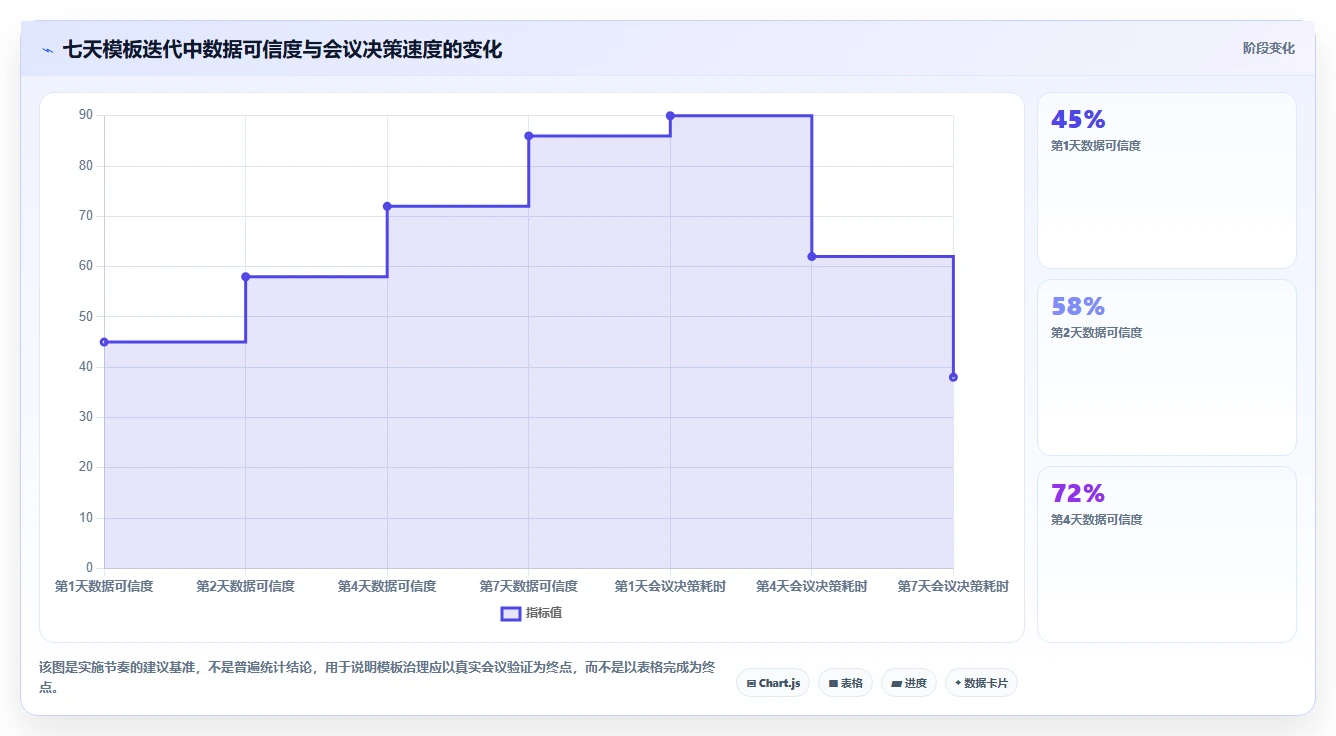This screenshot has width=1336, height=736.
Task: Select the 第1天数据可信度 data point
Action: (104, 342)
